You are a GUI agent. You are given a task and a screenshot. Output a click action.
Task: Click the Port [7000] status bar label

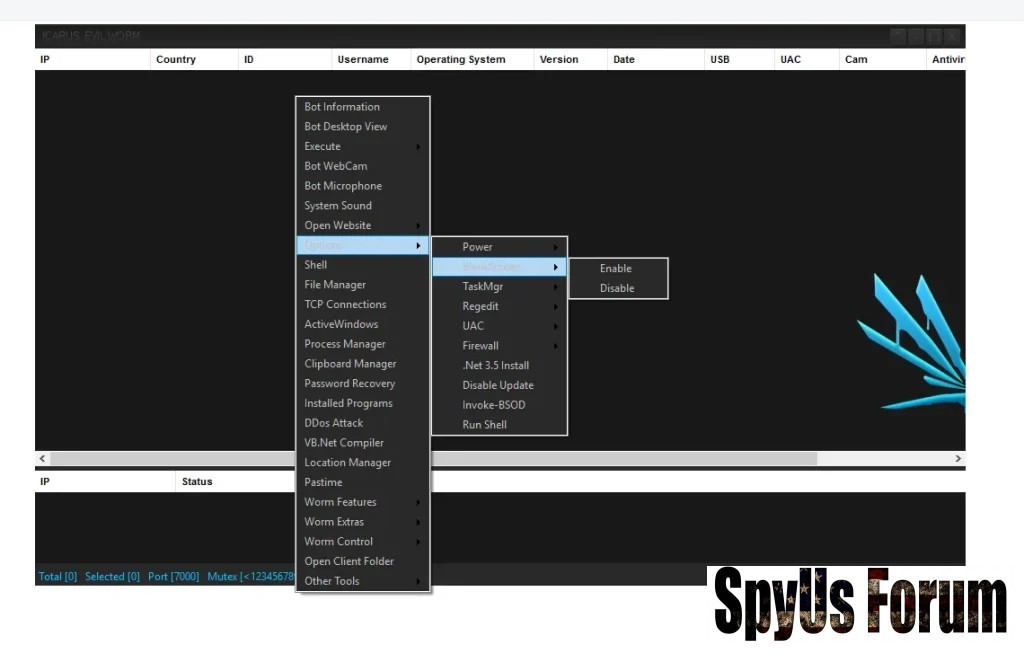(x=173, y=577)
